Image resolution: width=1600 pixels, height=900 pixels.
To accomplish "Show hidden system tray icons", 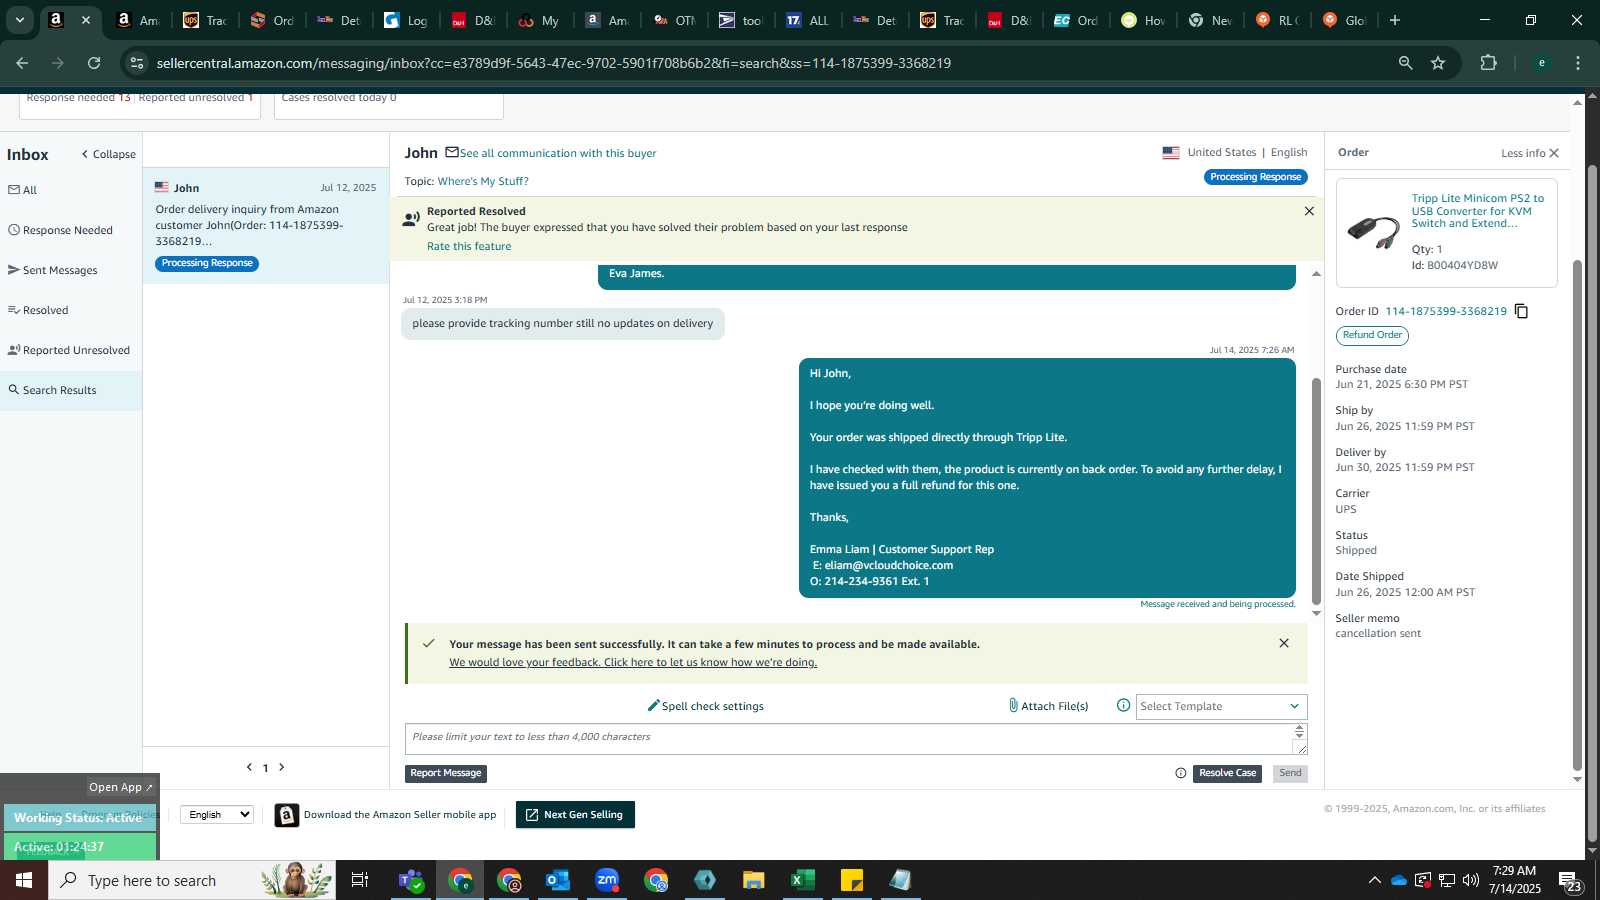I will 1374,880.
